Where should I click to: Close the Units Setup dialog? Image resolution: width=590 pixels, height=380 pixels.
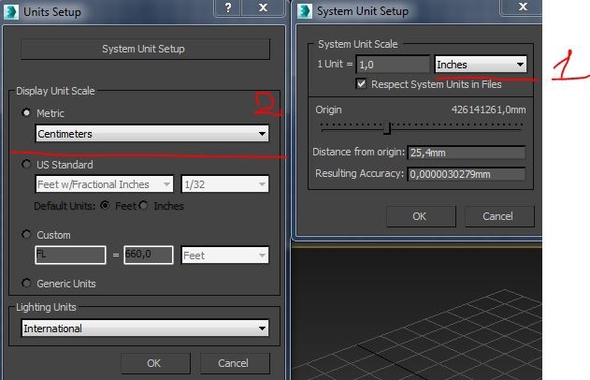[x=263, y=8]
